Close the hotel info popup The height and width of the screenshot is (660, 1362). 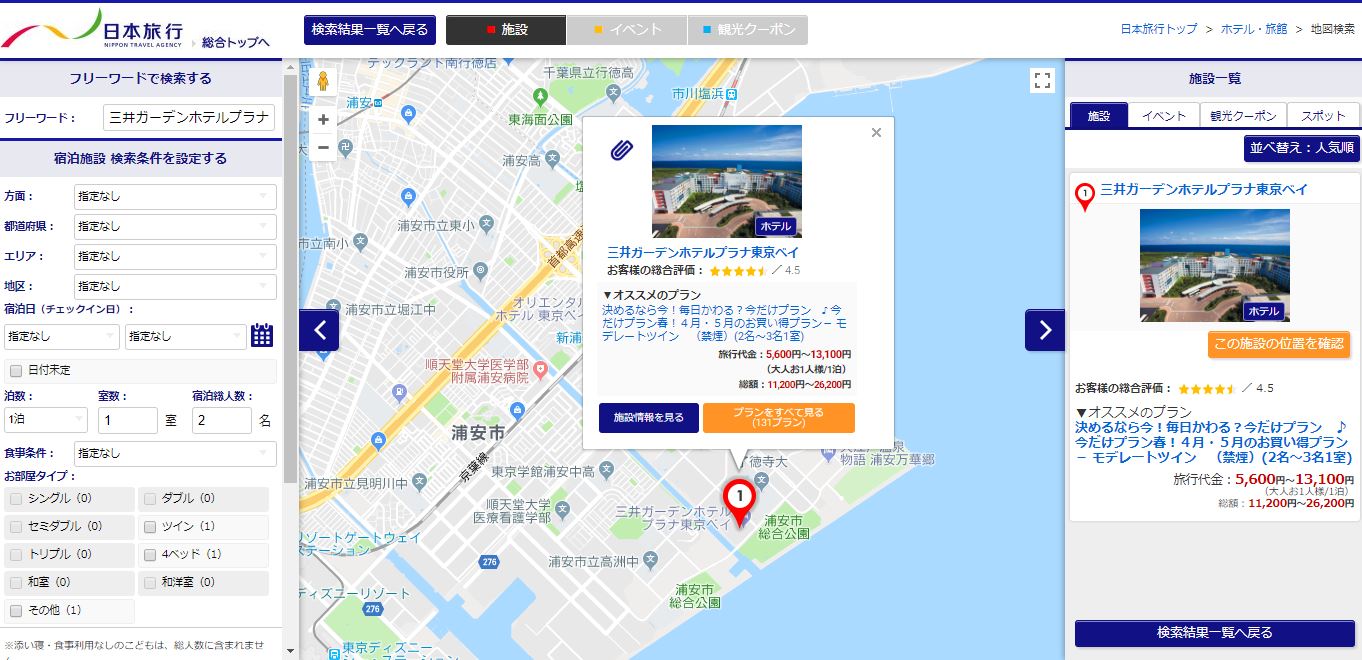[876, 133]
